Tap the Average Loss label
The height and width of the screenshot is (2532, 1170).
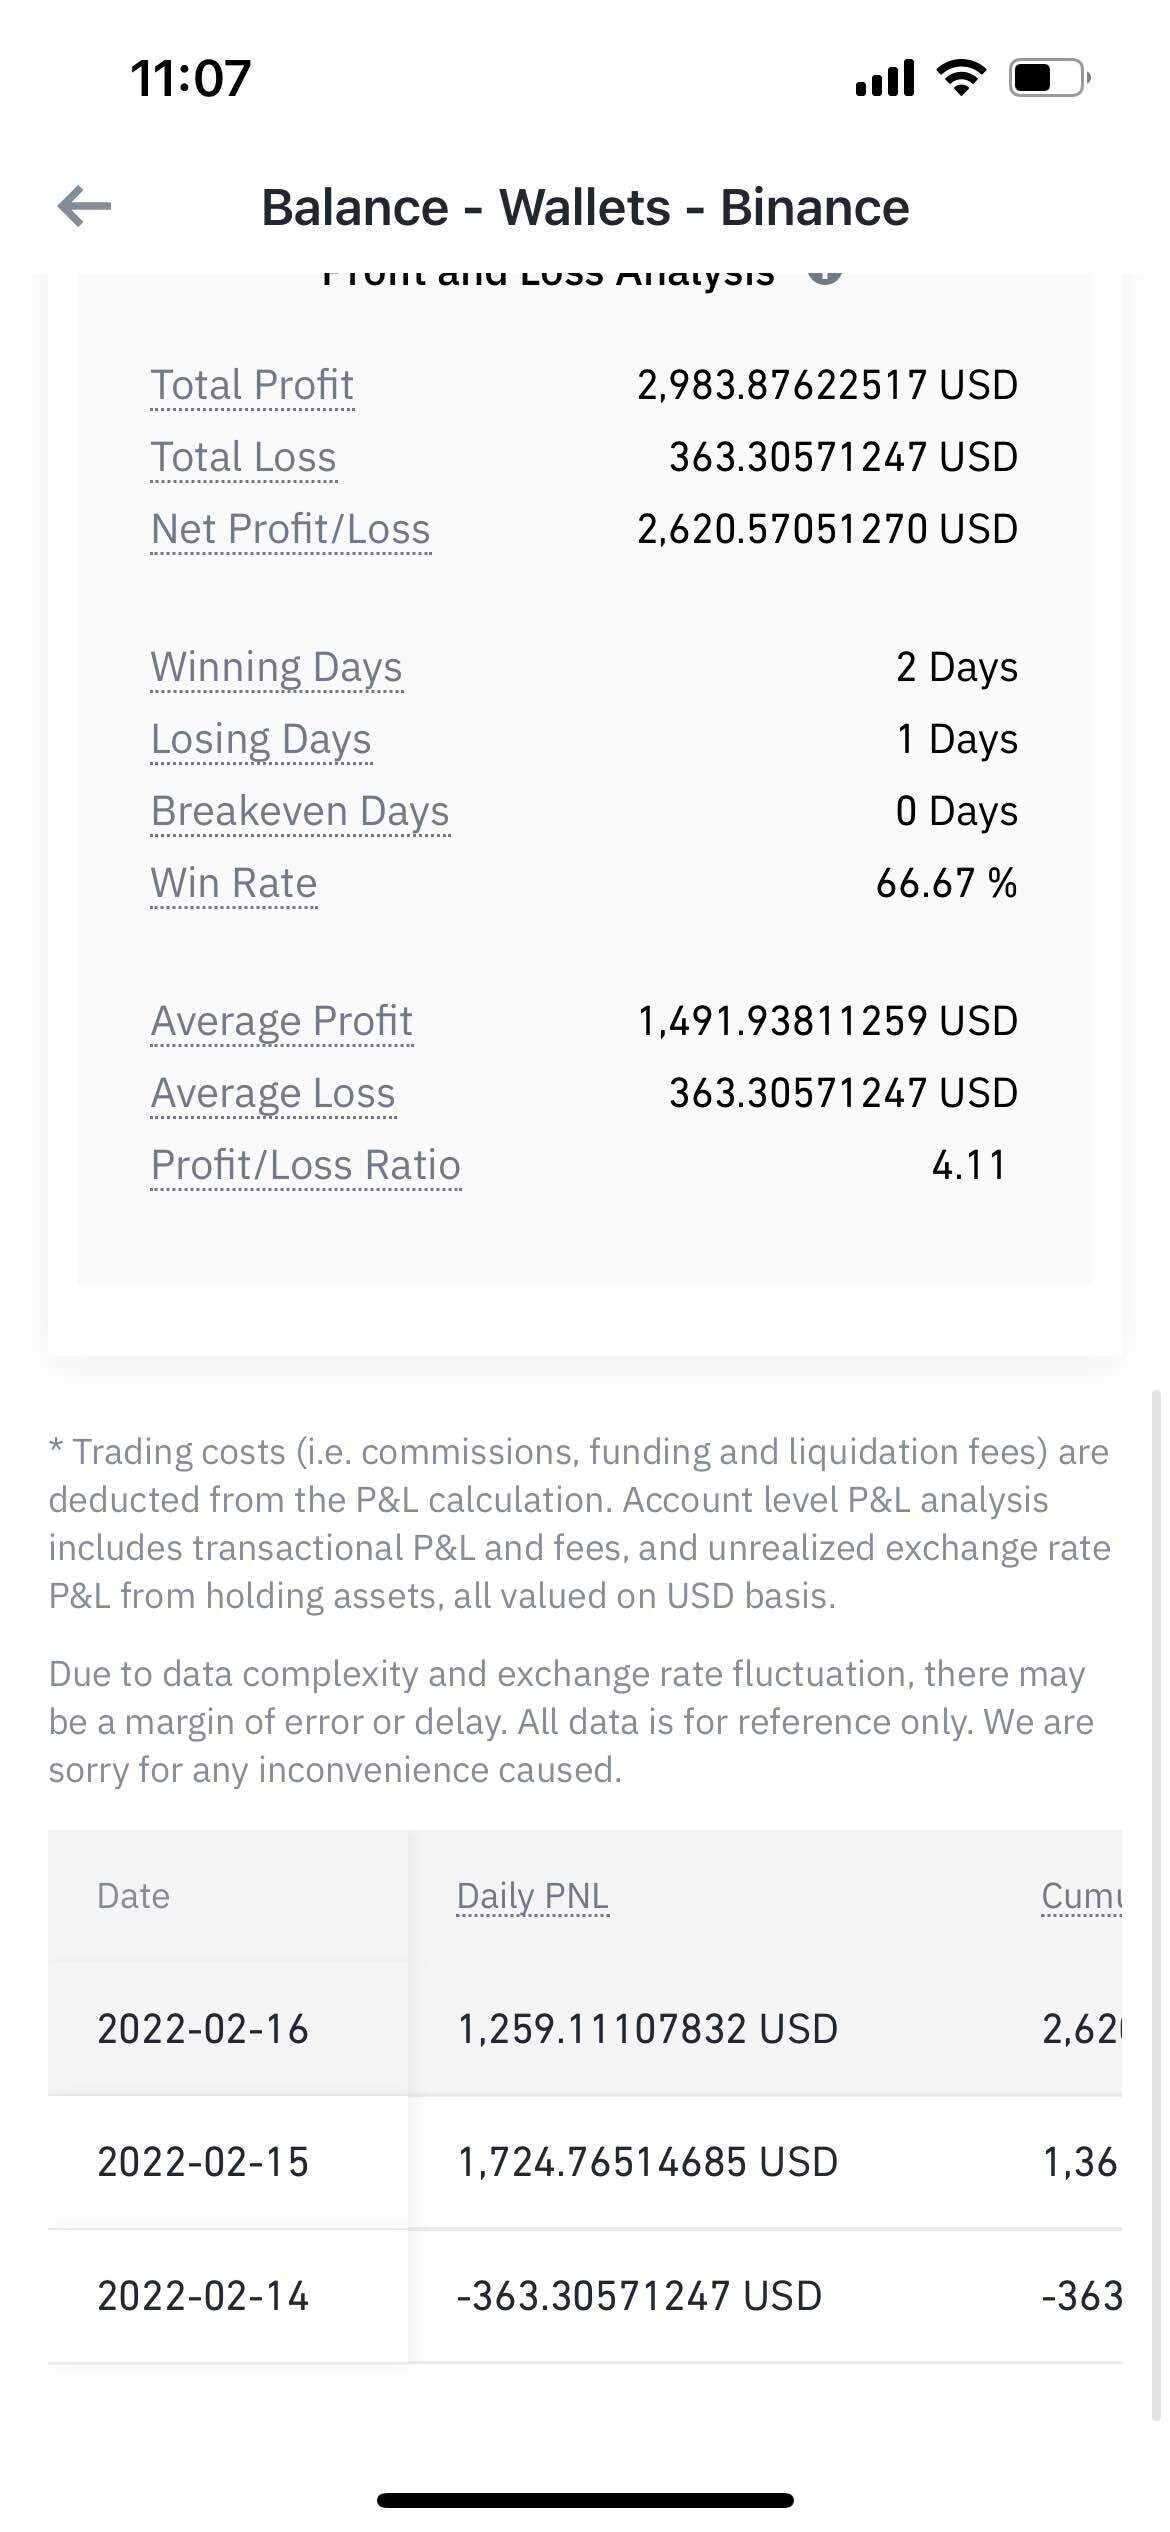point(273,1093)
